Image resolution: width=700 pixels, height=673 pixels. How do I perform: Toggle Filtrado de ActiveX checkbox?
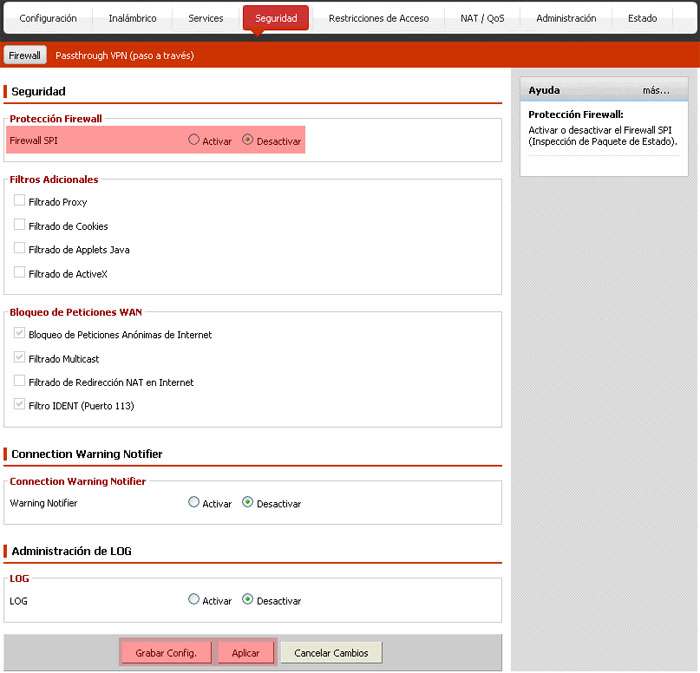pyautogui.click(x=20, y=273)
